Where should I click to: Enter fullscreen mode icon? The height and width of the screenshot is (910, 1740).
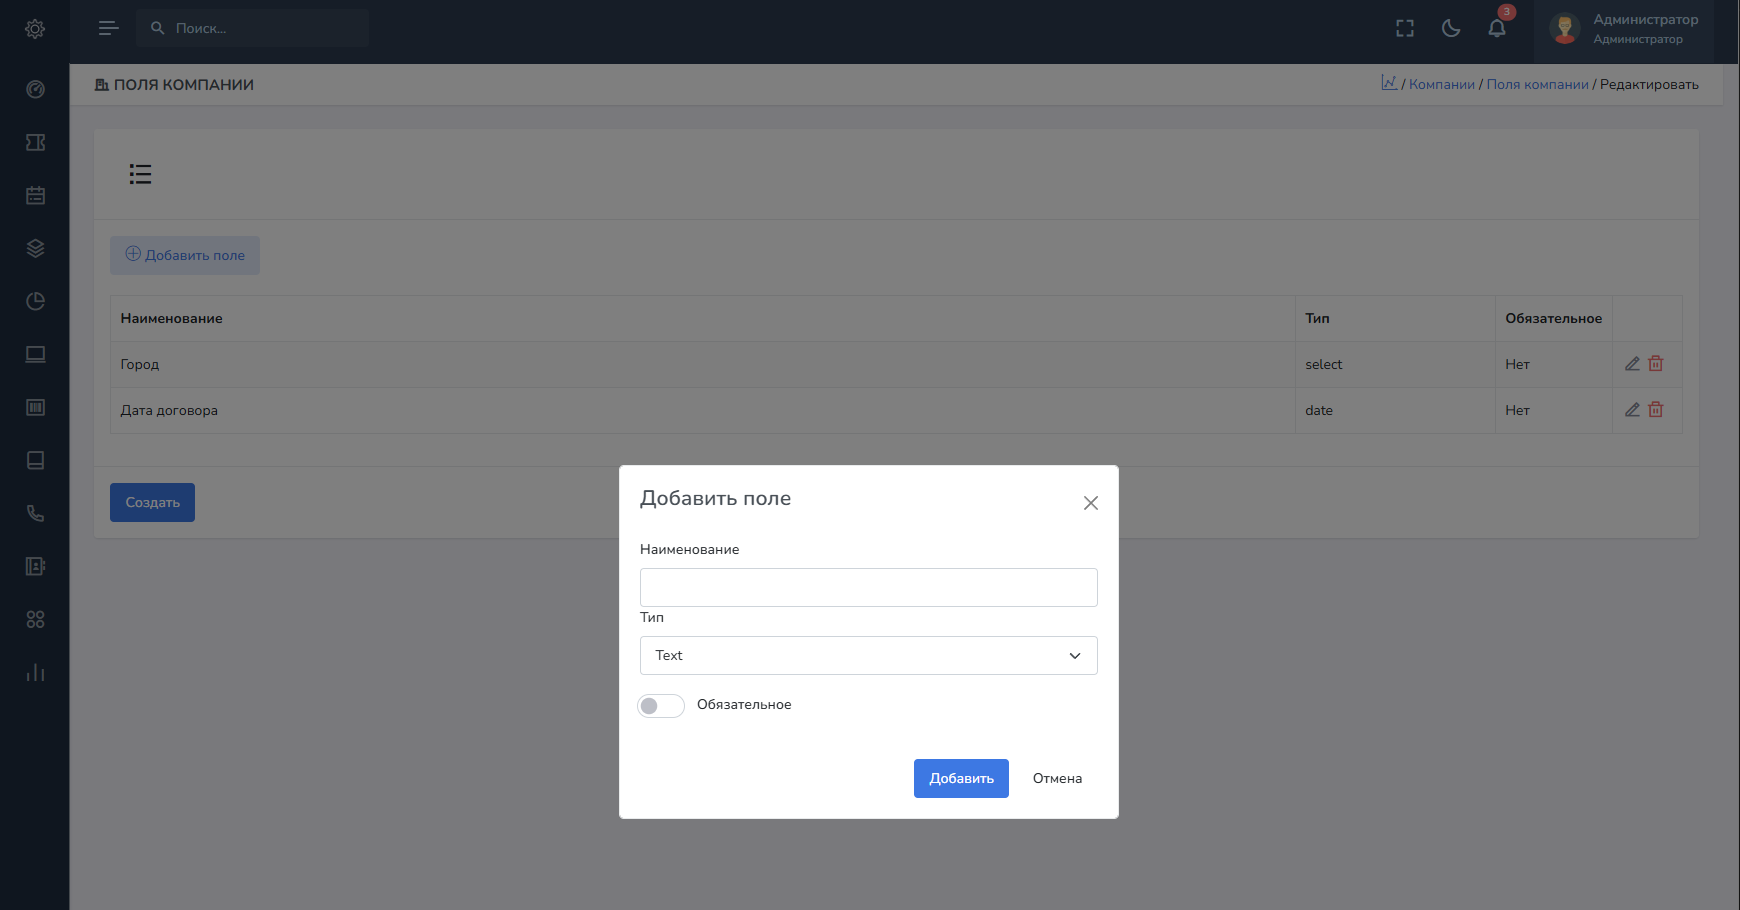(1405, 29)
